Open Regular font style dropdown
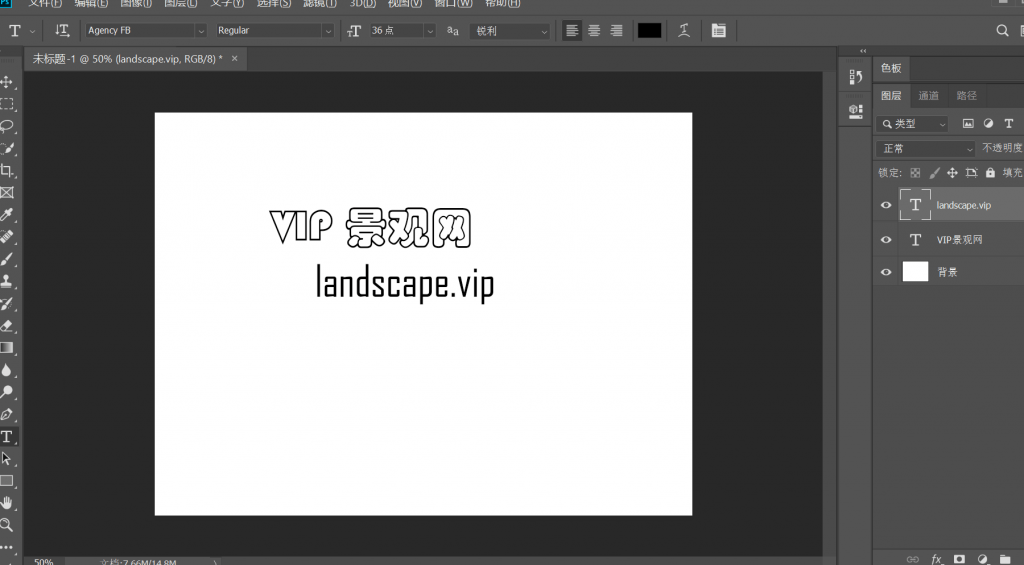Viewport: 1024px width, 565px height. point(328,31)
